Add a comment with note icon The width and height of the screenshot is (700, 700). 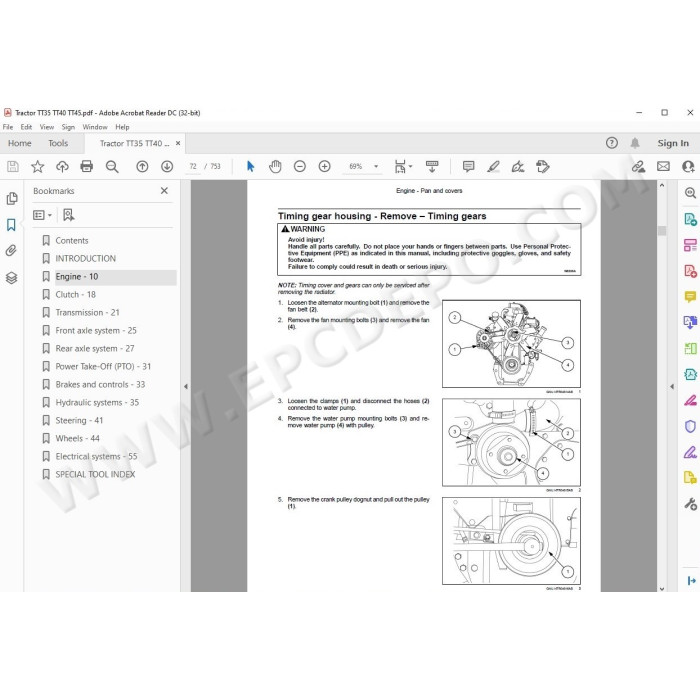coord(468,167)
